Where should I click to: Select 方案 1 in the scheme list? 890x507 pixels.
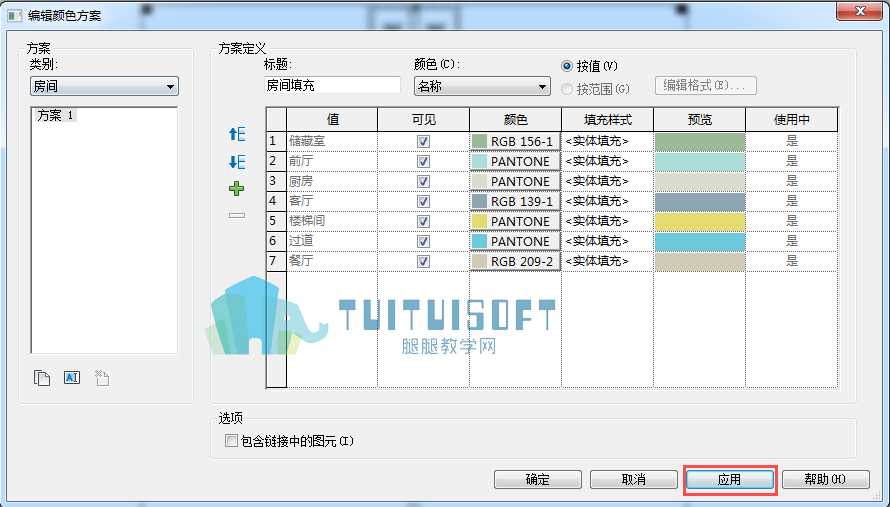point(55,116)
